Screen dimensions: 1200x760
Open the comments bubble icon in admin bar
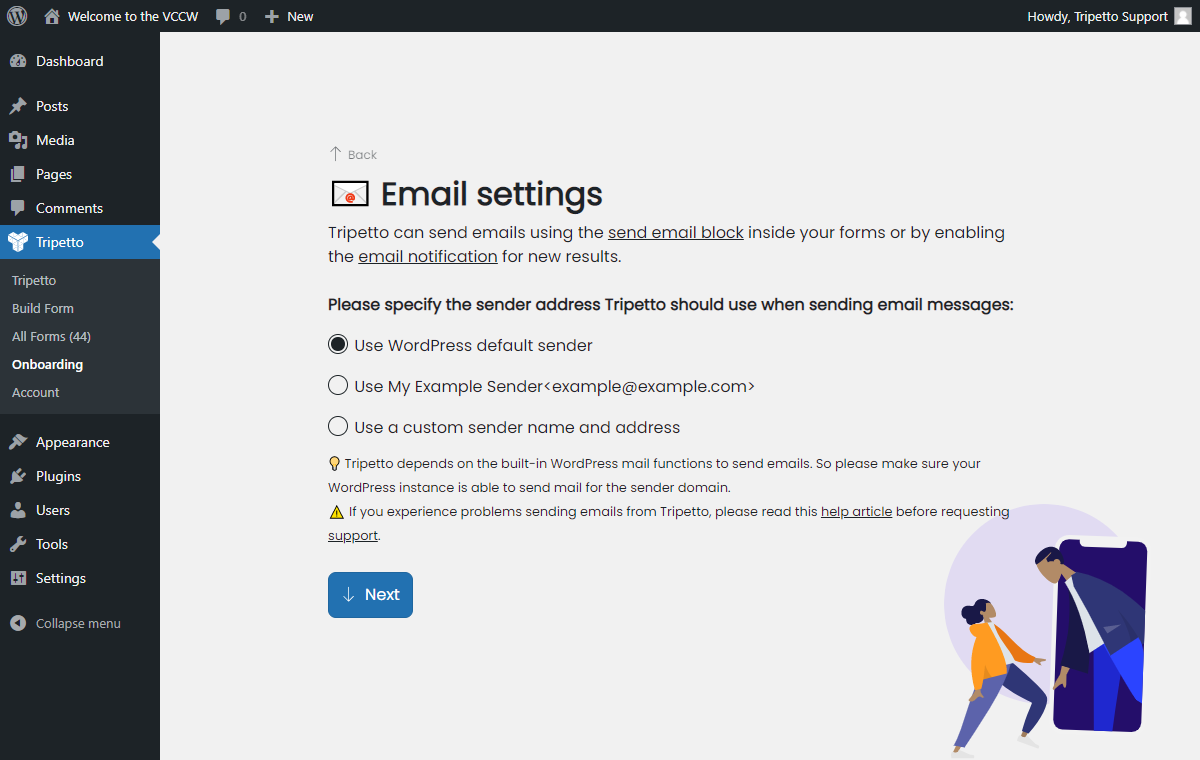point(223,16)
